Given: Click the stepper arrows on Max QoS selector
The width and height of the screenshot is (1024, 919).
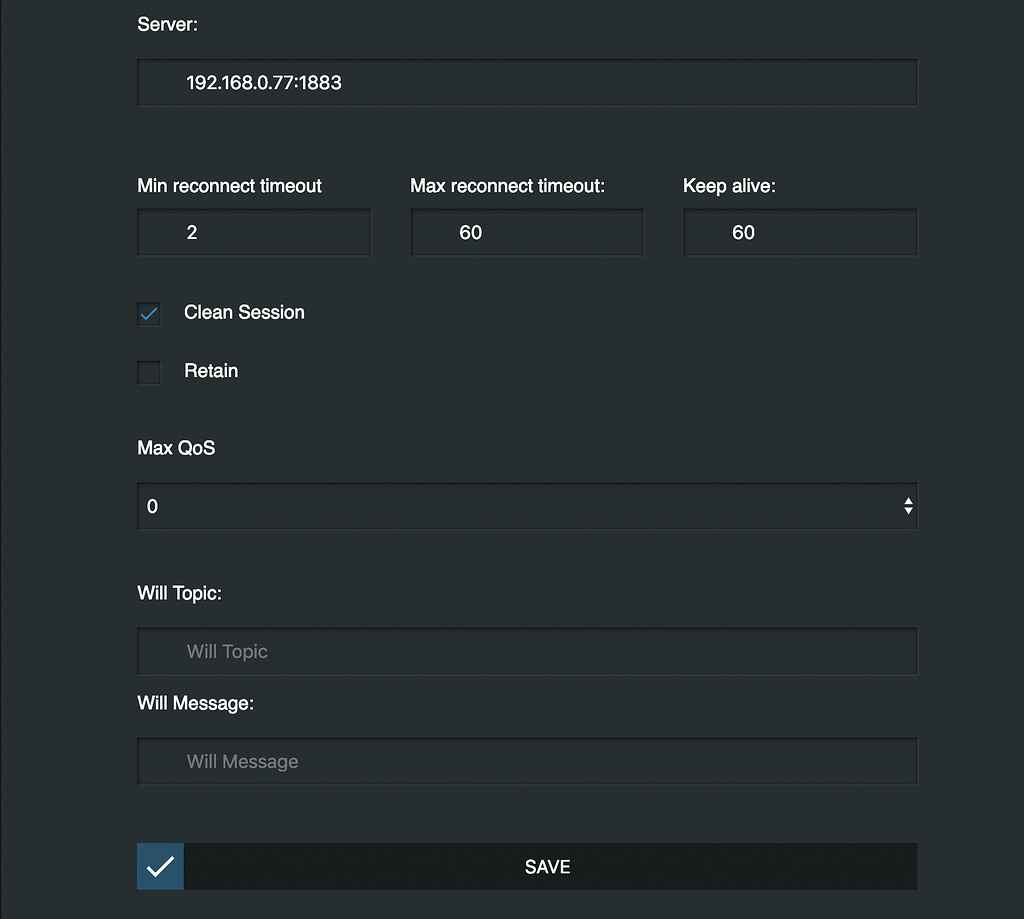Looking at the screenshot, I should tap(908, 506).
